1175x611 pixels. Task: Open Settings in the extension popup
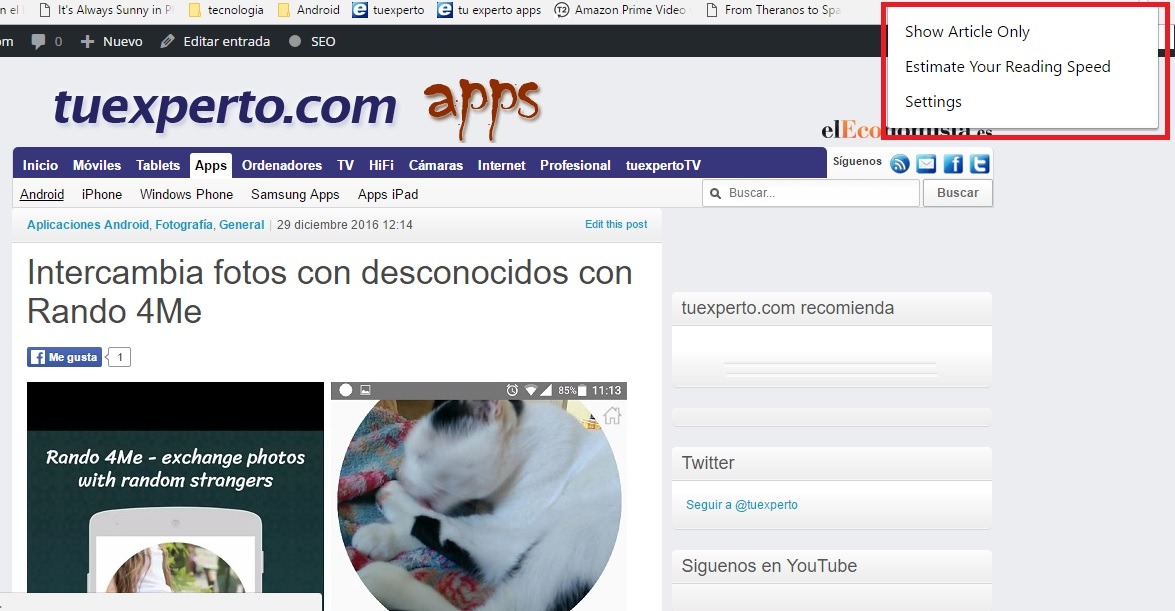pos(933,102)
